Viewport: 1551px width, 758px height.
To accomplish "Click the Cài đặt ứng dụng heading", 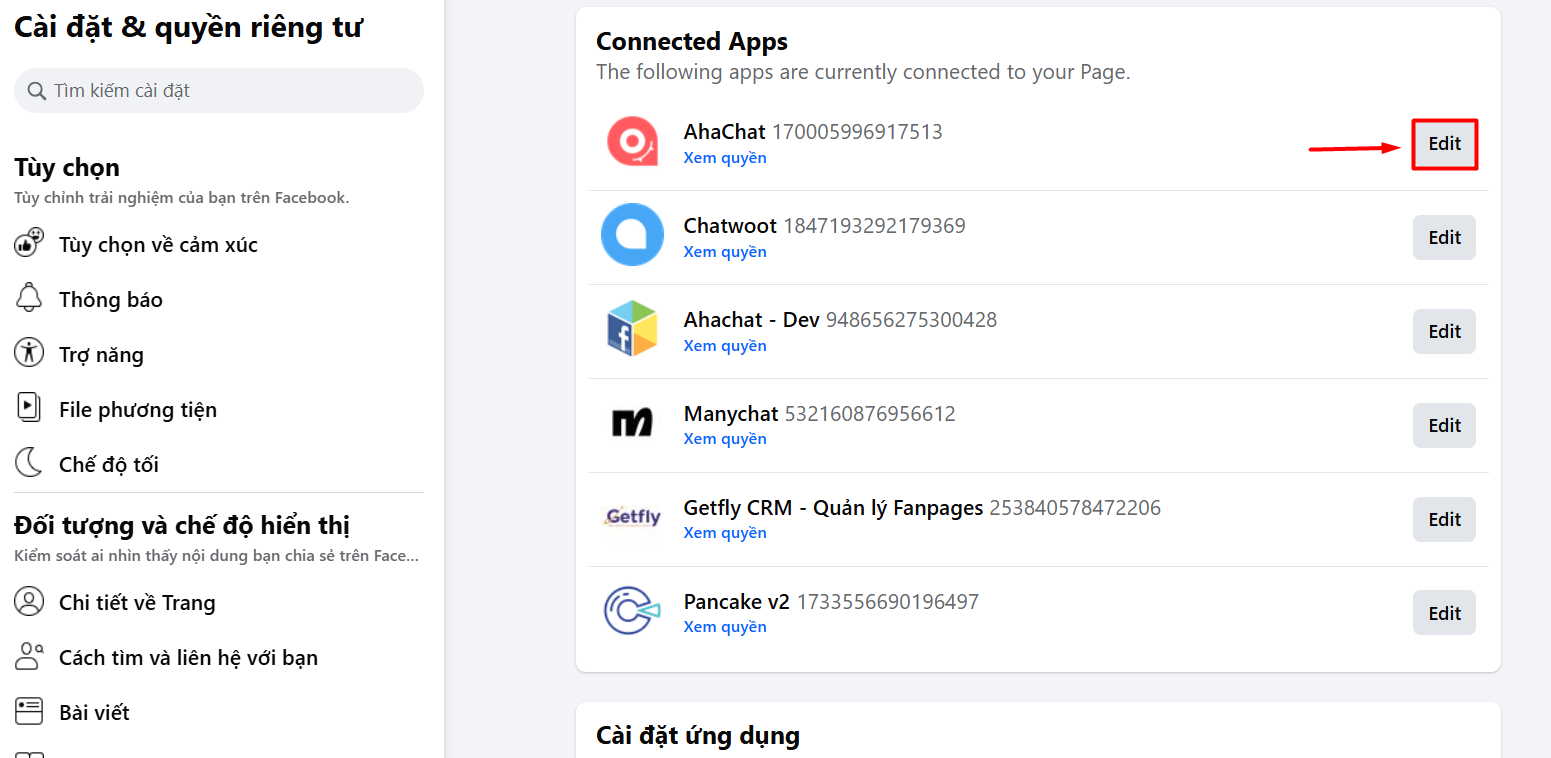I will [698, 737].
